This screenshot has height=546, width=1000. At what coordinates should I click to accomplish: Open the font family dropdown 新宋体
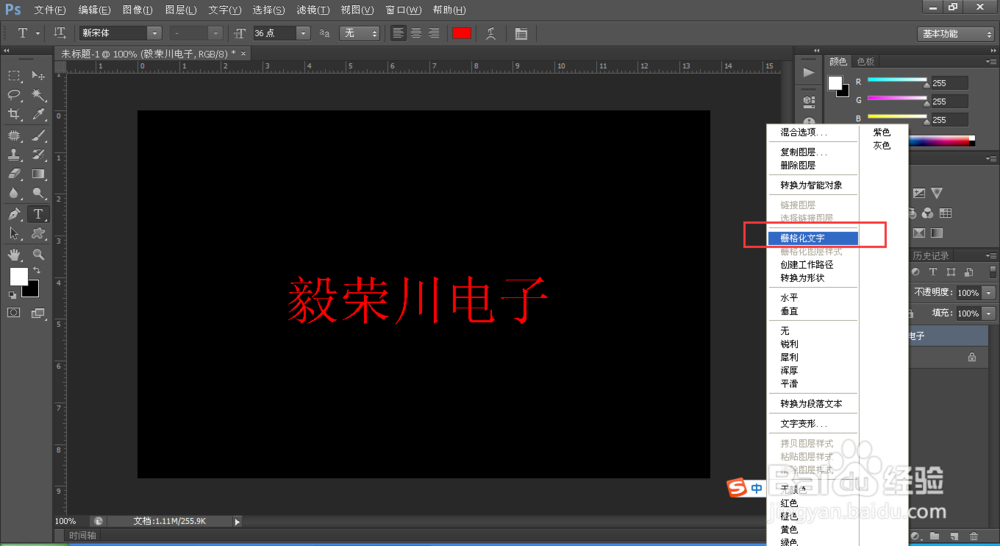154,33
